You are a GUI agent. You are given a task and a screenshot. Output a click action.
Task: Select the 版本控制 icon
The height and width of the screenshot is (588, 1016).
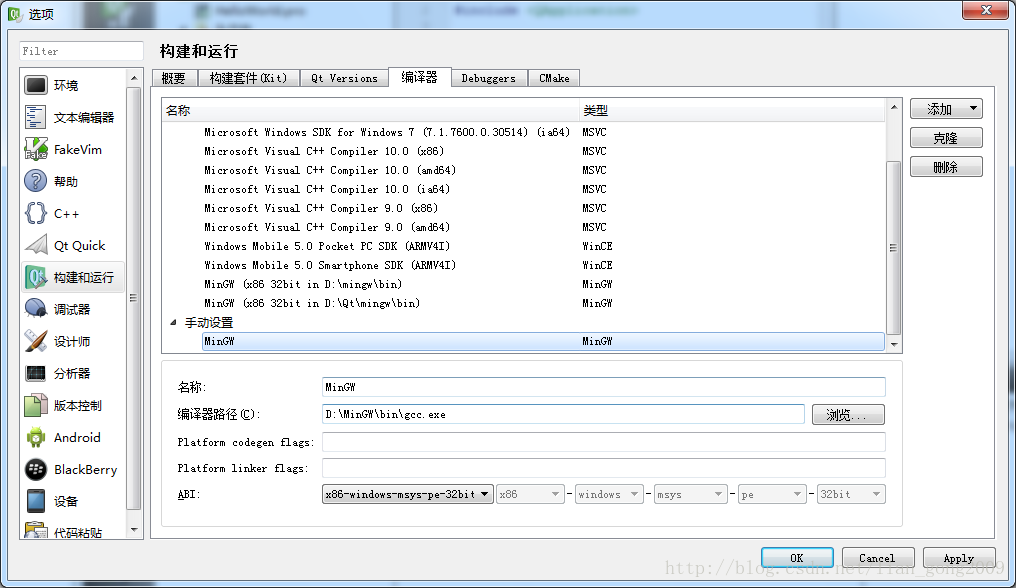pyautogui.click(x=36, y=405)
